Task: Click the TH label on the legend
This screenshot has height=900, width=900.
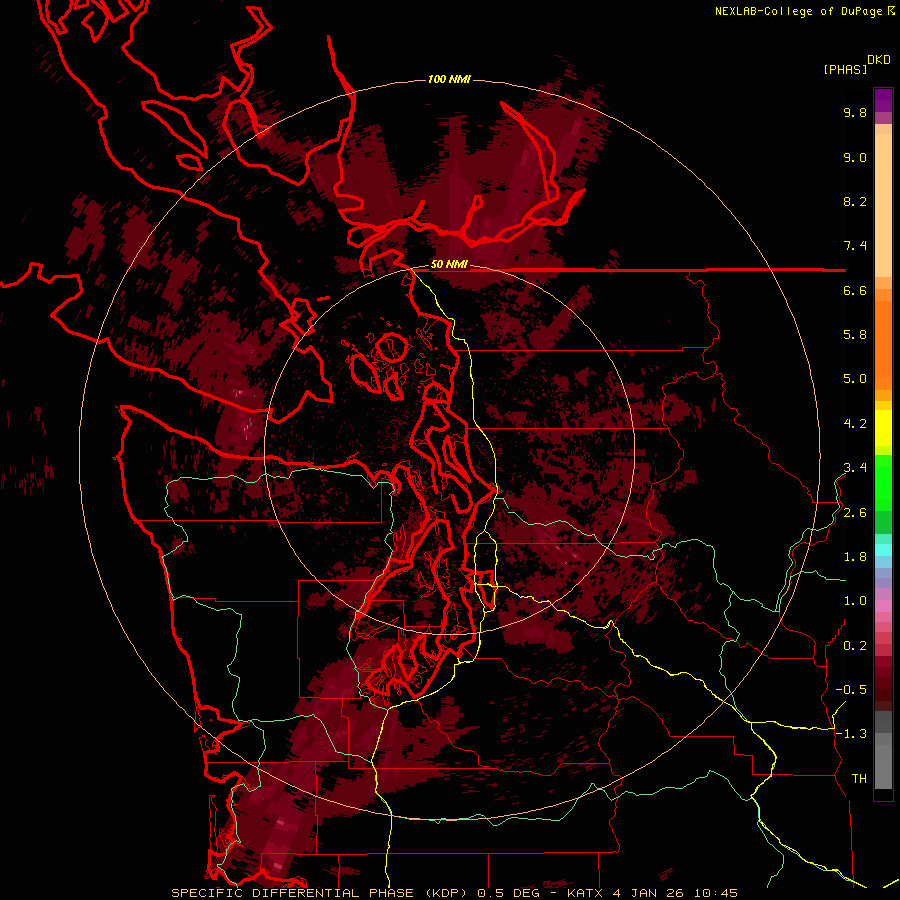Action: click(x=859, y=779)
